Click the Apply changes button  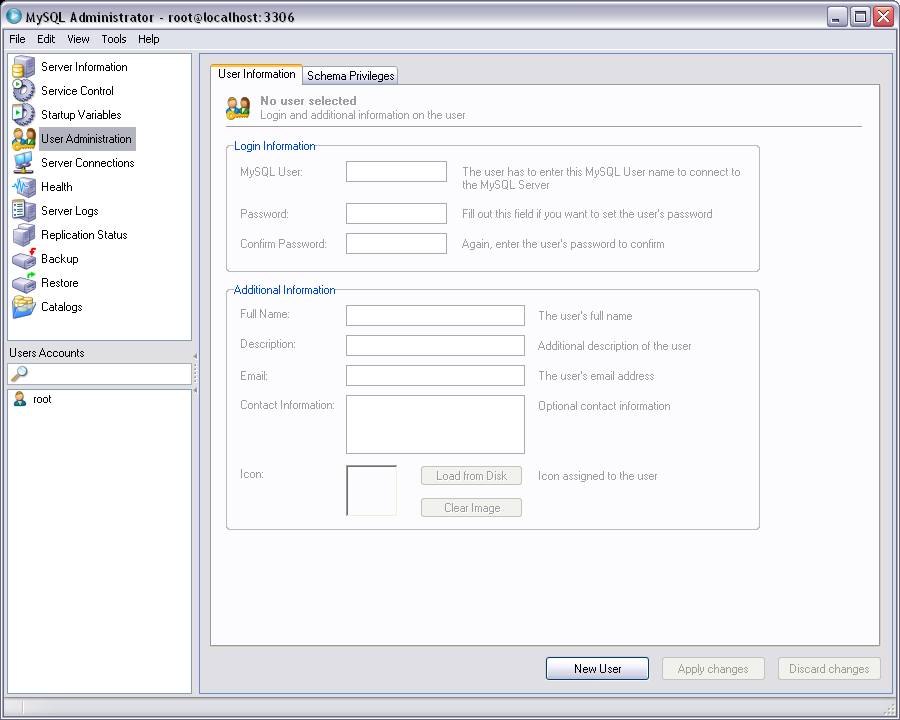(713, 668)
